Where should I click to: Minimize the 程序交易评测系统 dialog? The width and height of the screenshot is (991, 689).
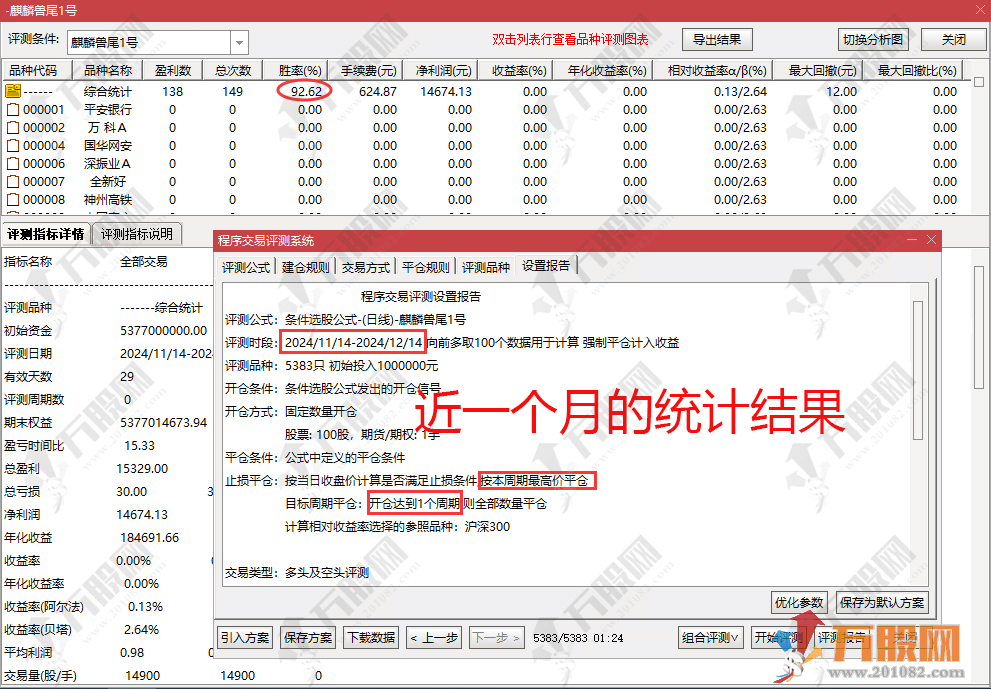[912, 240]
